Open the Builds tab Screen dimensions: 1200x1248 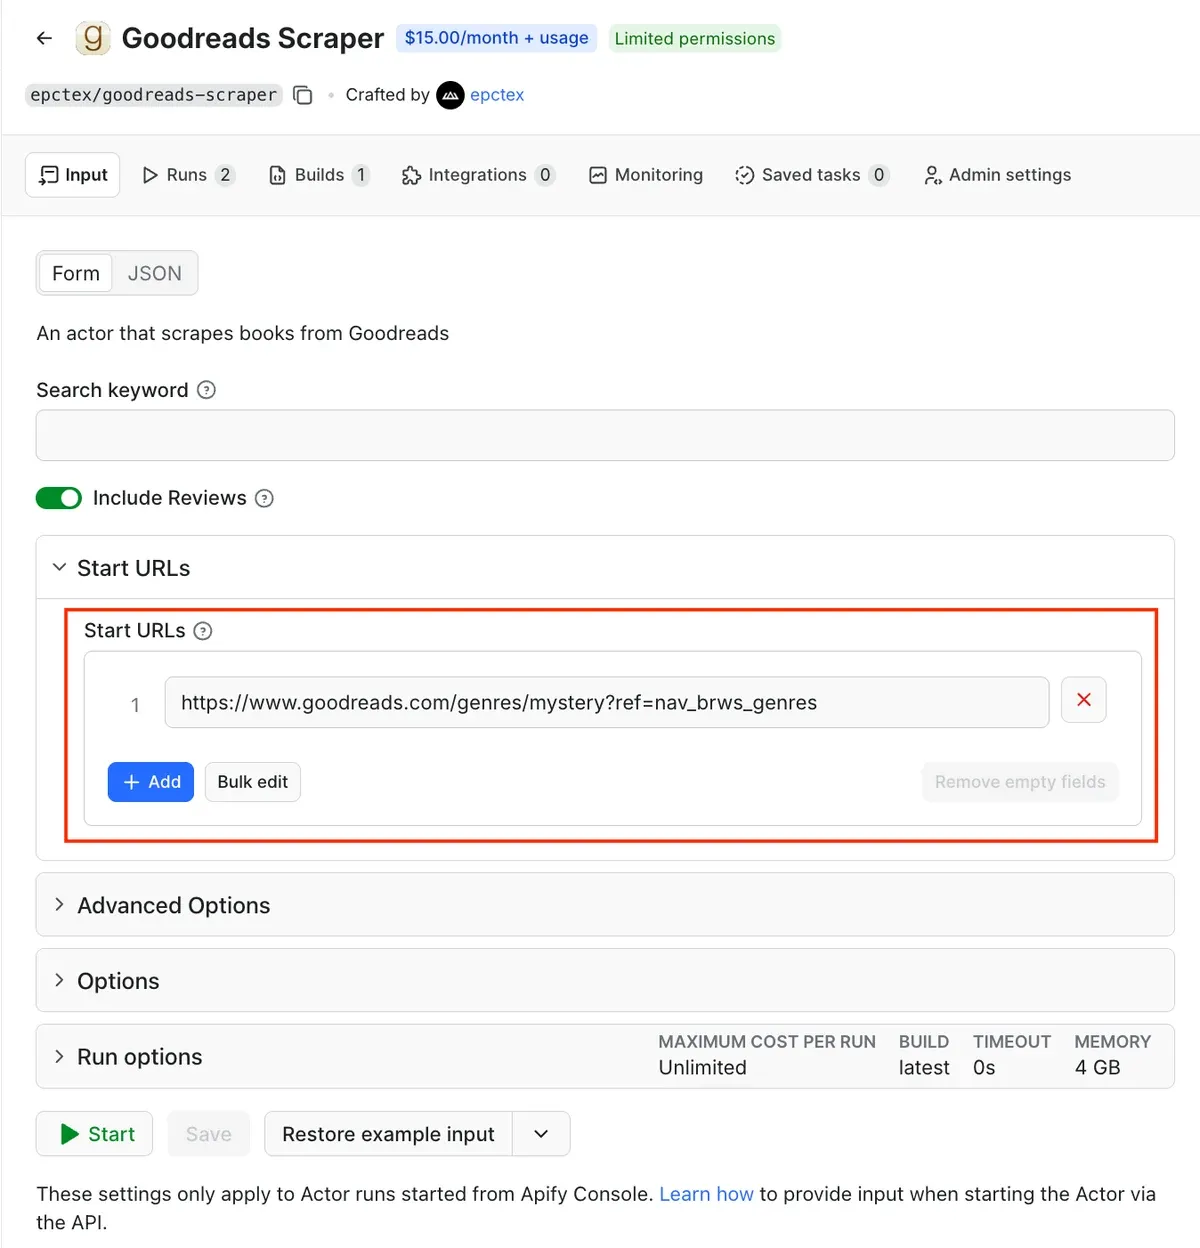click(x=320, y=175)
